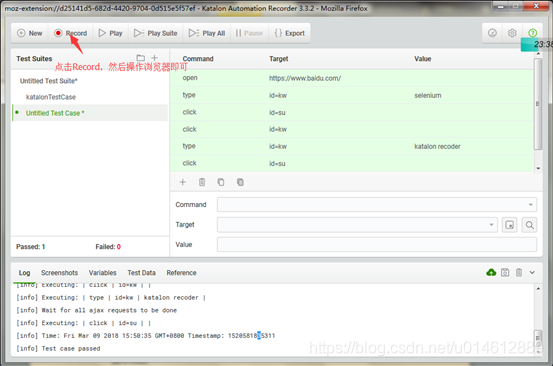Open the green help icon
553x366 pixels.
[533, 33]
